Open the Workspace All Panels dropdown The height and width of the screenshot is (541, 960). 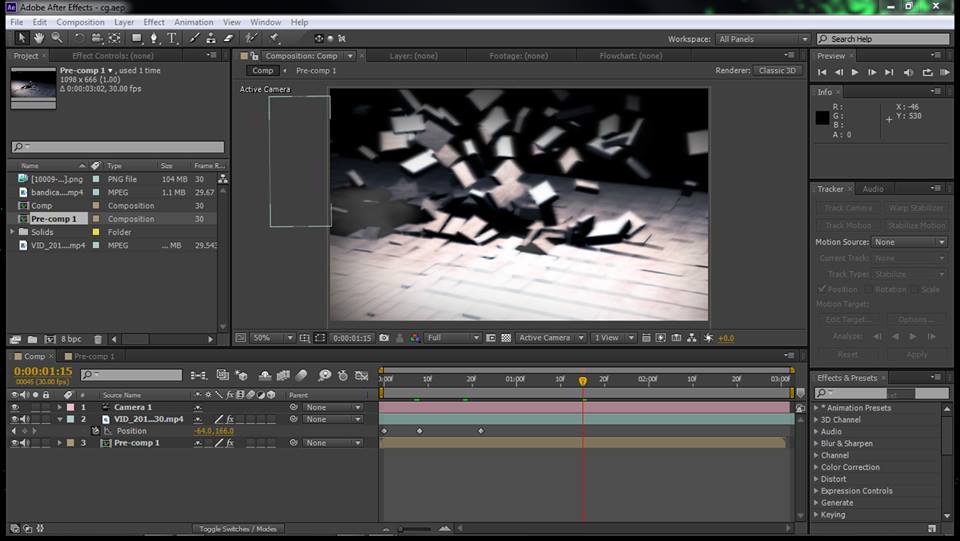[x=763, y=39]
